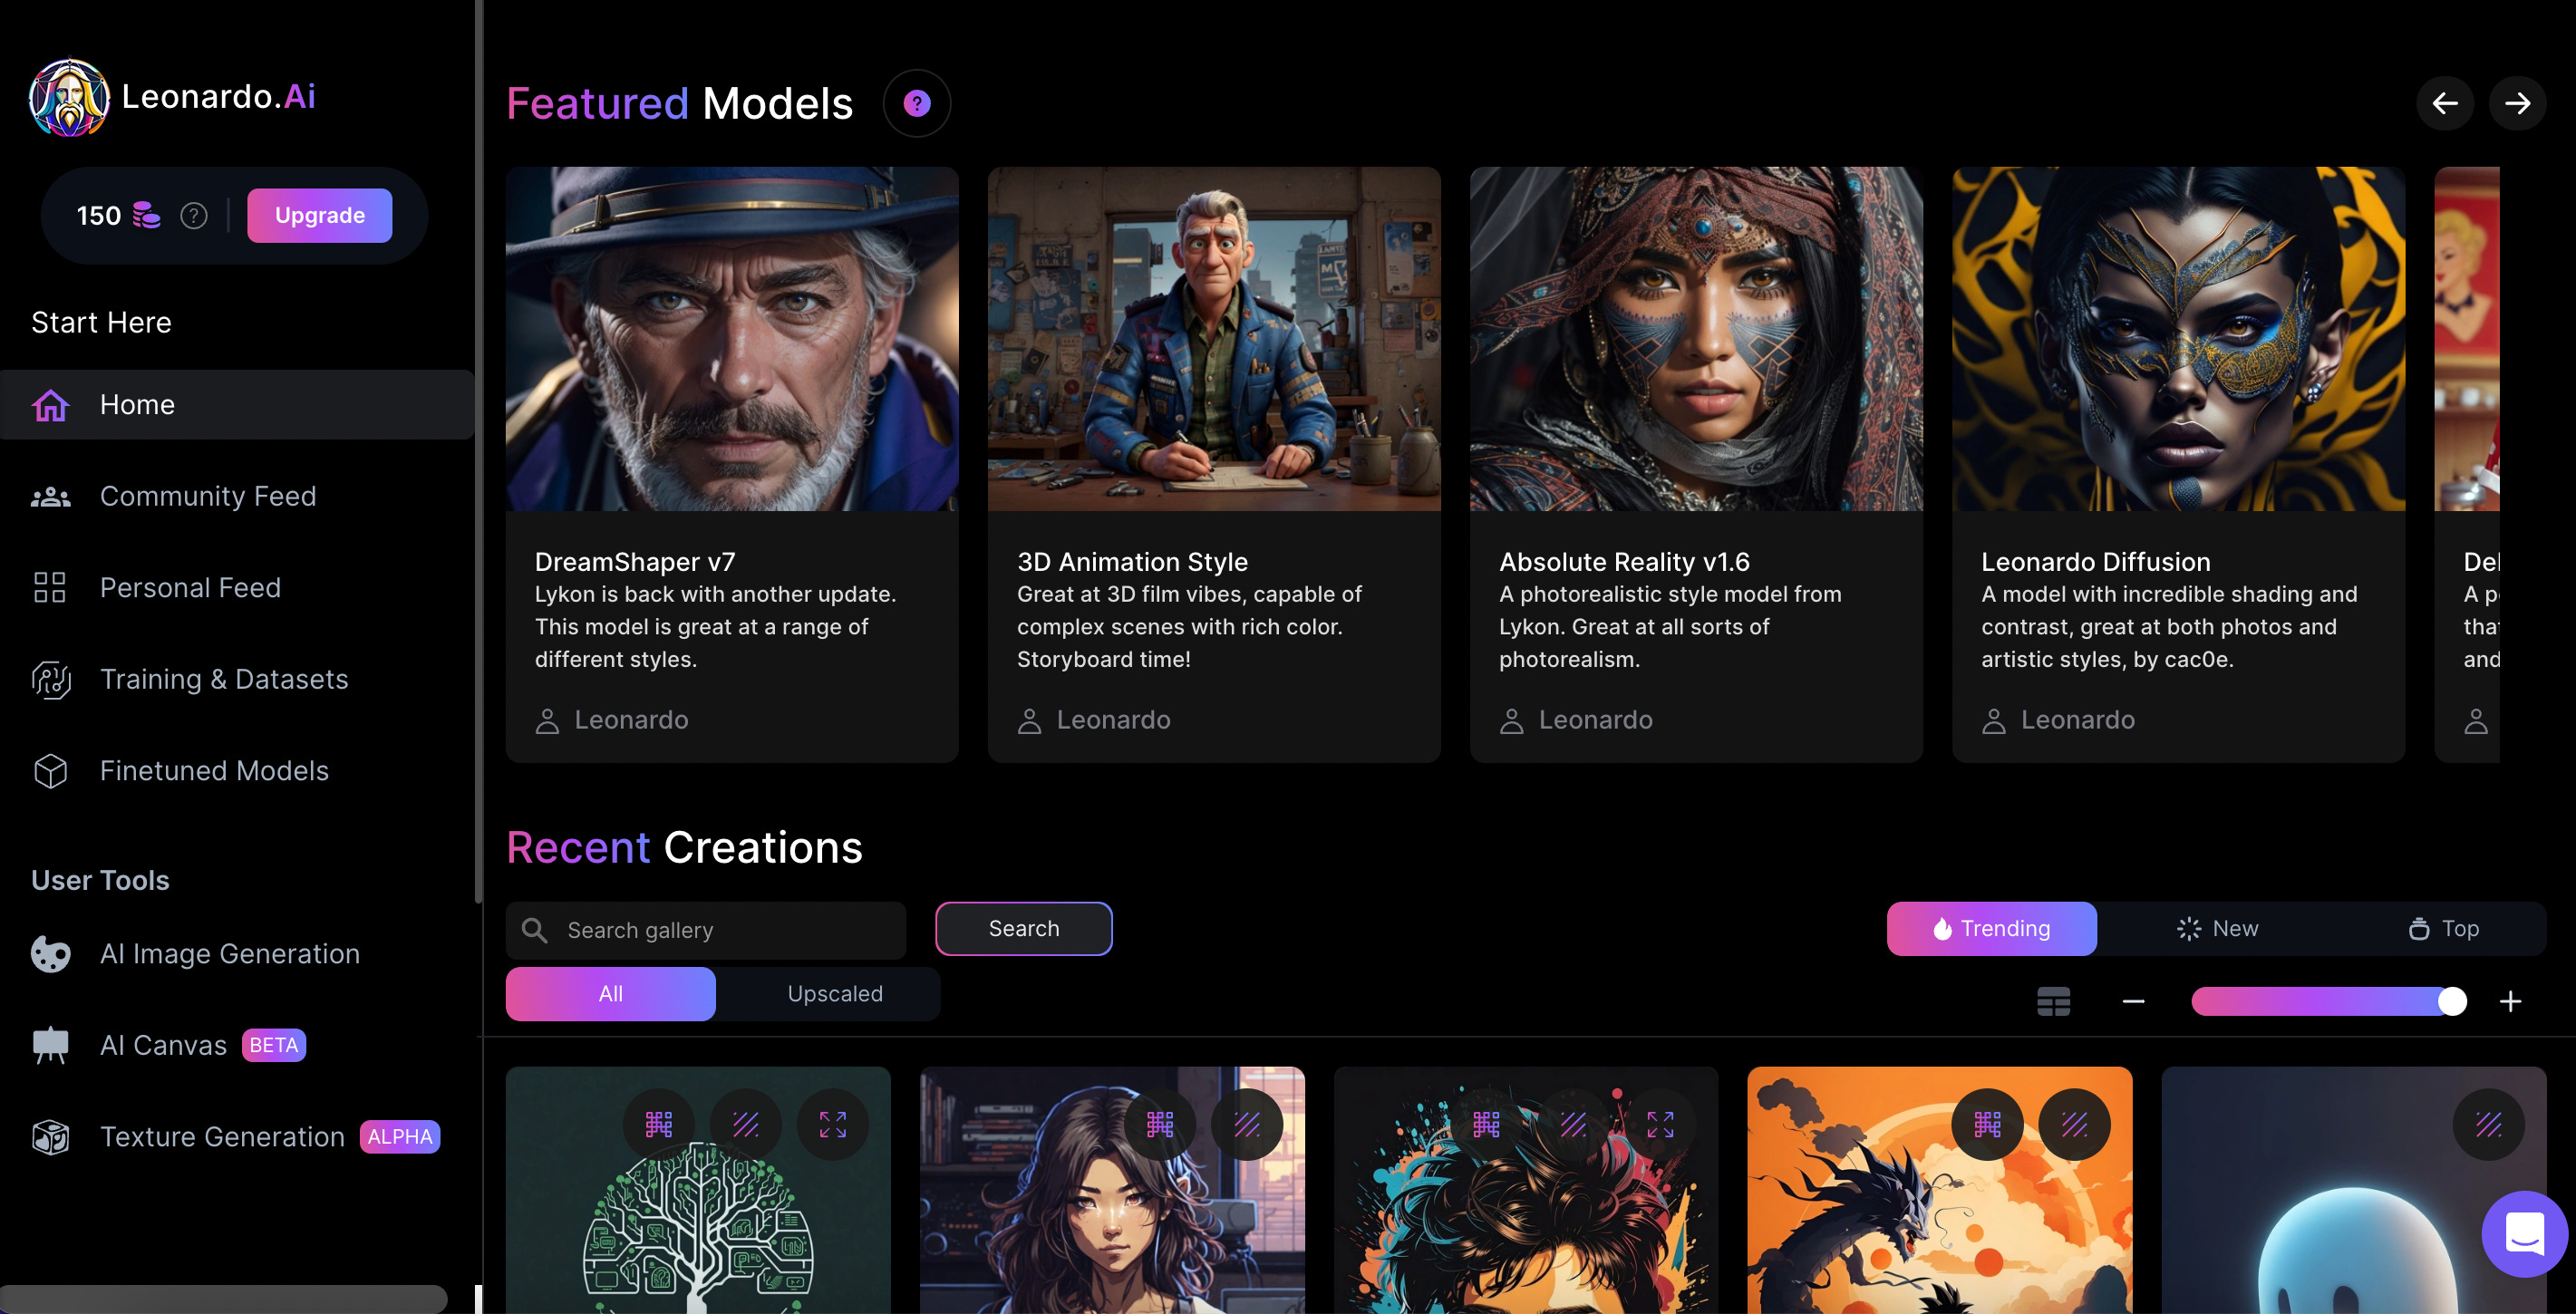Open token balance help question icon

[x=194, y=215]
